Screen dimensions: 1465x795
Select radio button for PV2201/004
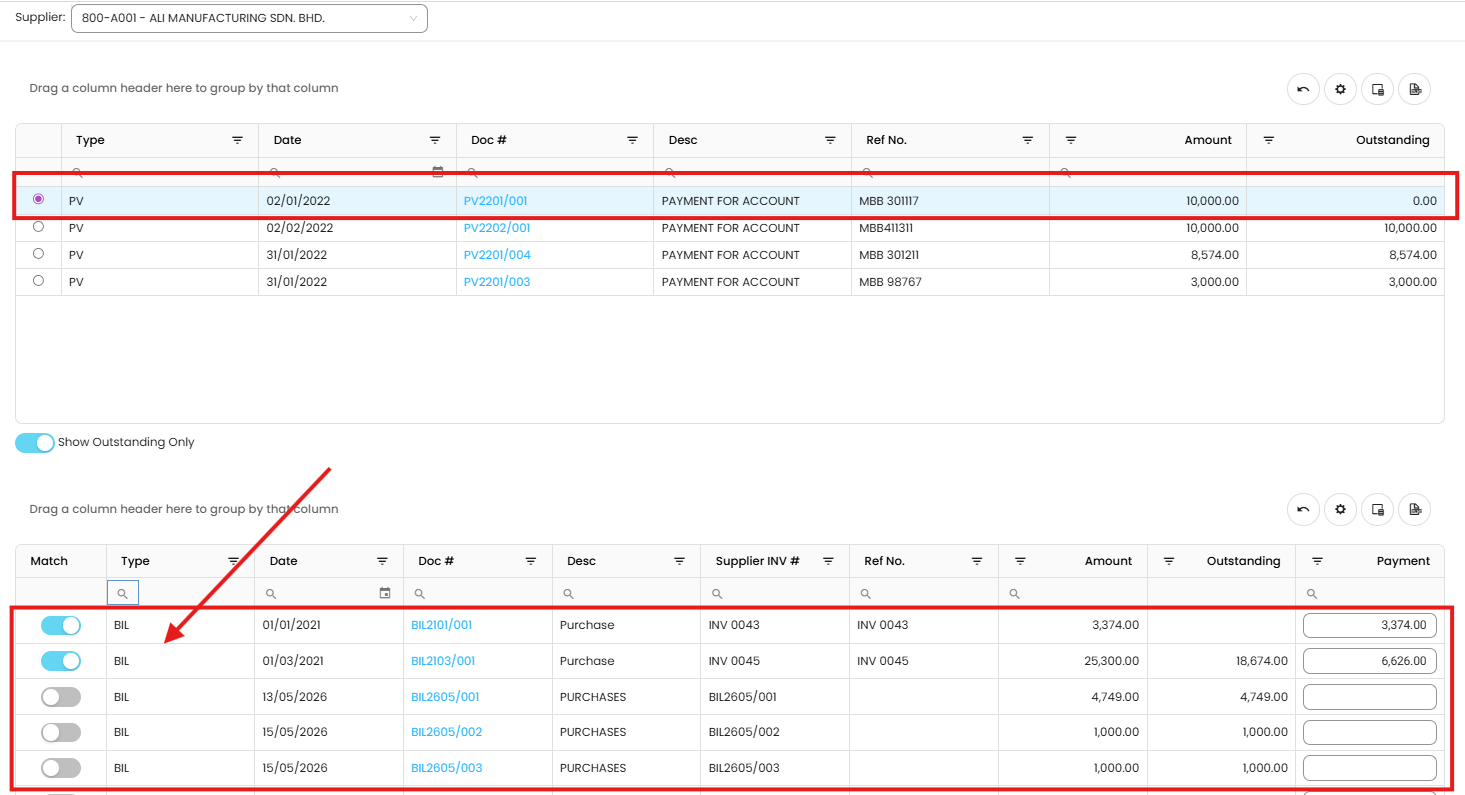38,254
